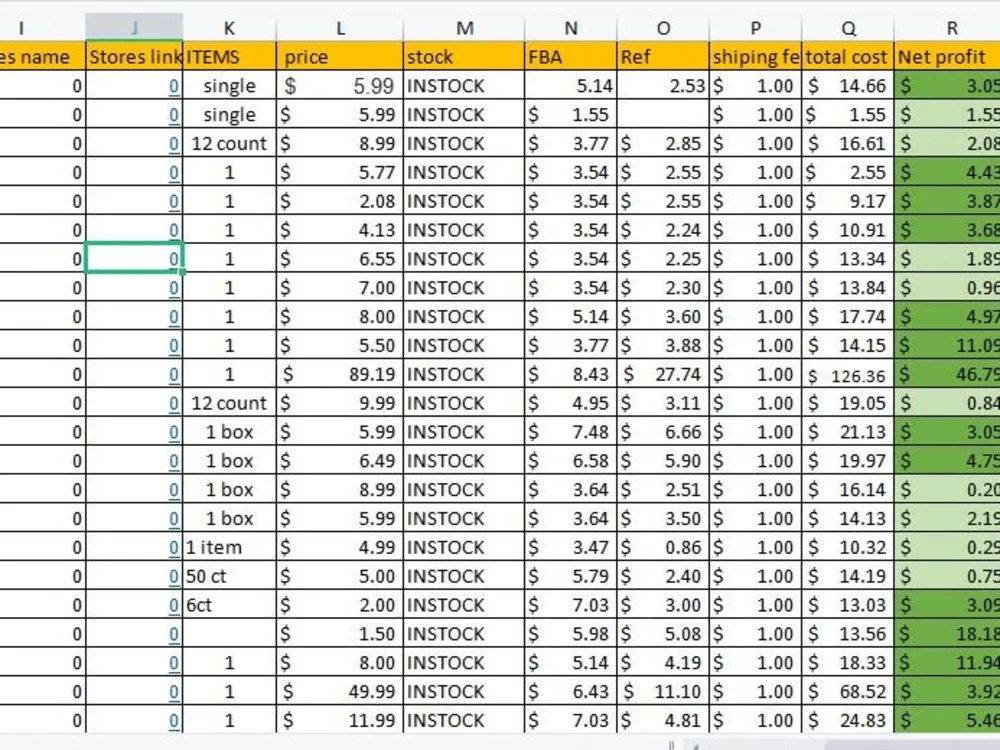This screenshot has width=1000, height=750.
Task: Select the price cell showing 6.49
Action: tap(340, 461)
